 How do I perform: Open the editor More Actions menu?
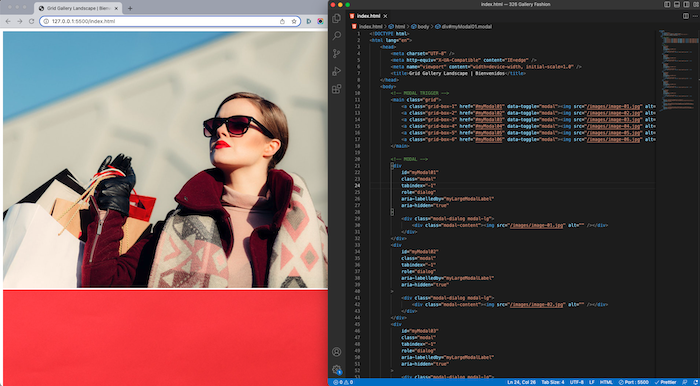695,16
